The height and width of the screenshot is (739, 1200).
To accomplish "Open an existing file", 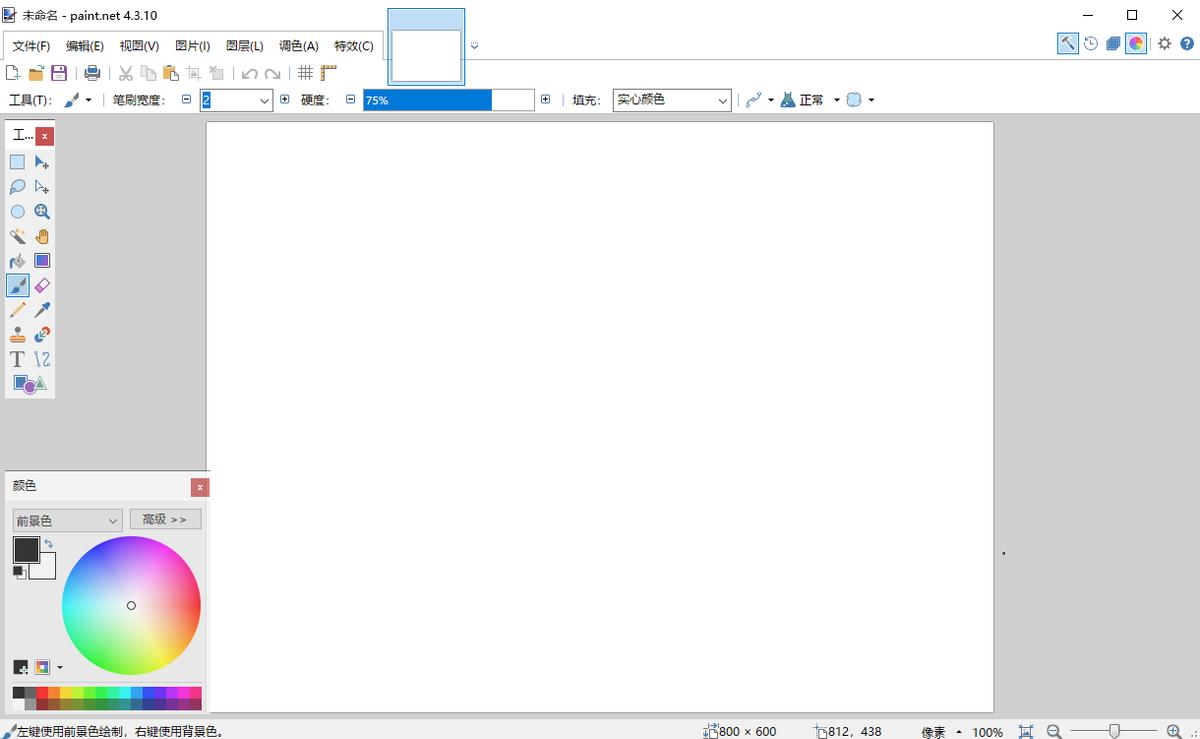I will tap(36, 73).
